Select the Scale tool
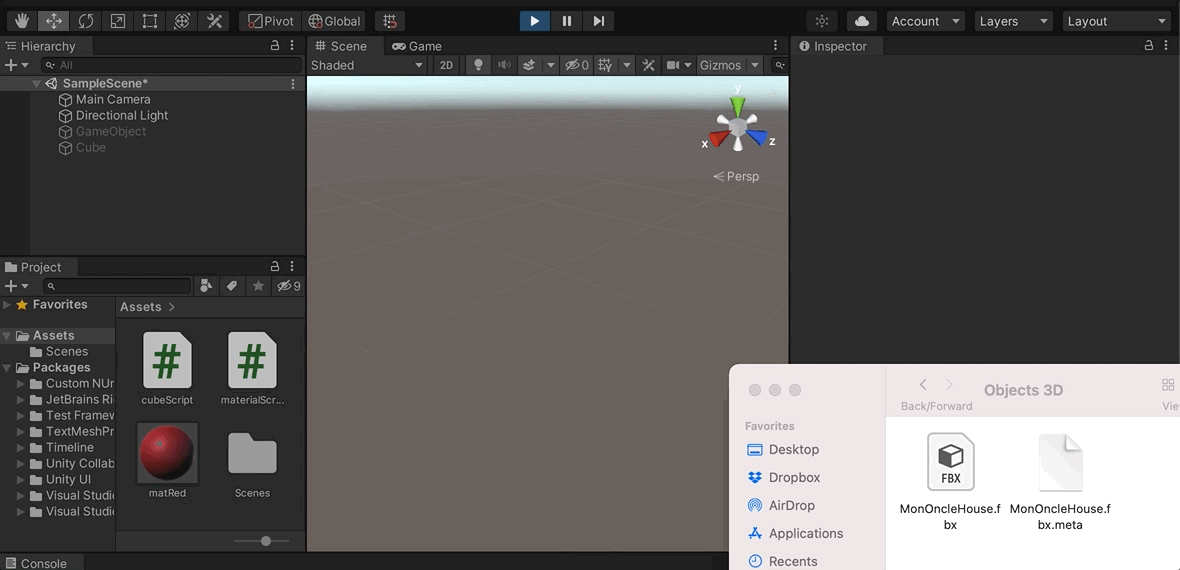 coord(117,21)
